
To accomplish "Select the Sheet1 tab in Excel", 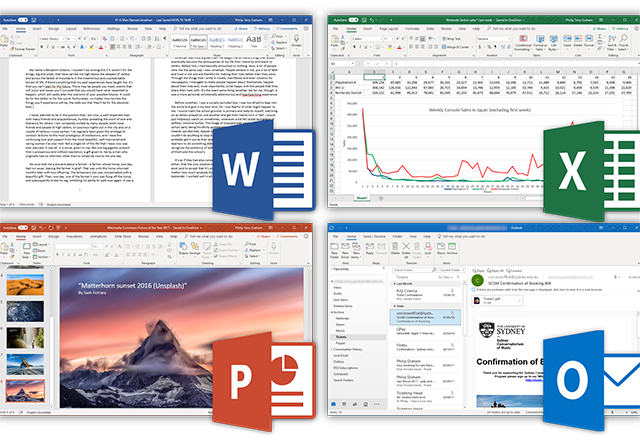I will (x=362, y=198).
